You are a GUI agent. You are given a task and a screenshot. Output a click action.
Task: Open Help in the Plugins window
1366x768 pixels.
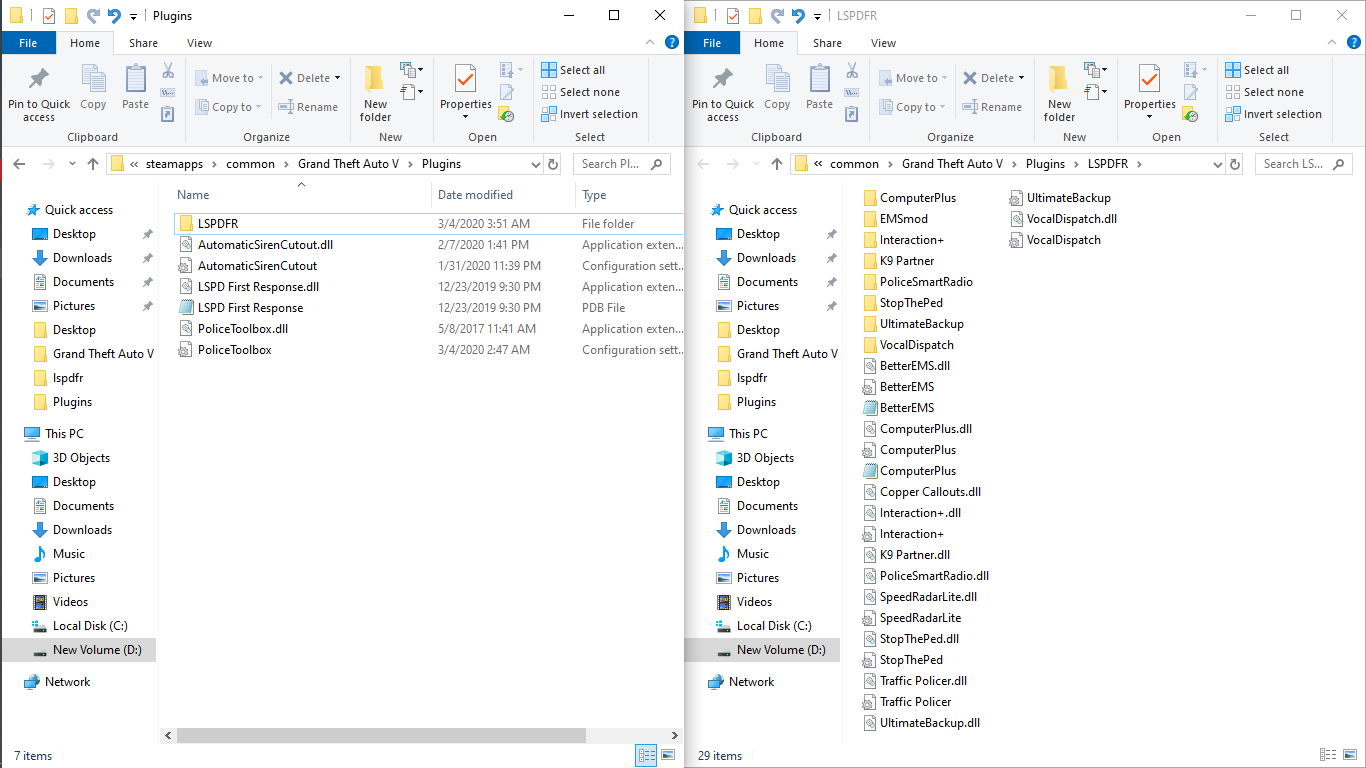(x=672, y=42)
